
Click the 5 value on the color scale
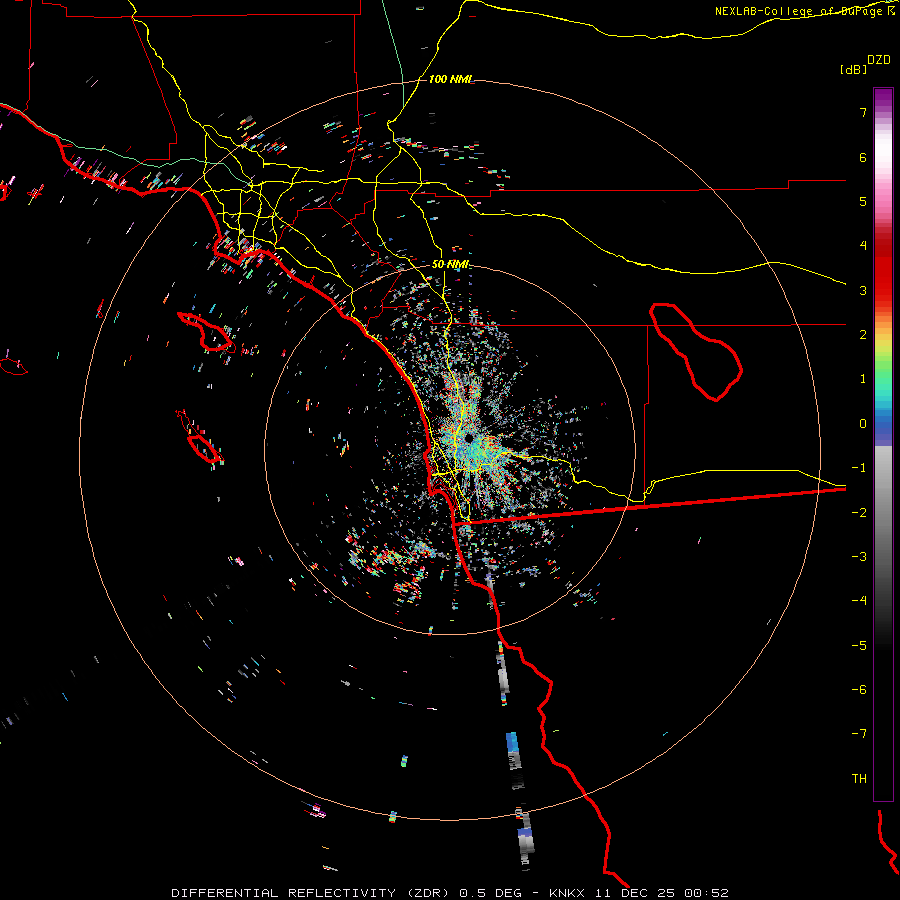point(863,201)
